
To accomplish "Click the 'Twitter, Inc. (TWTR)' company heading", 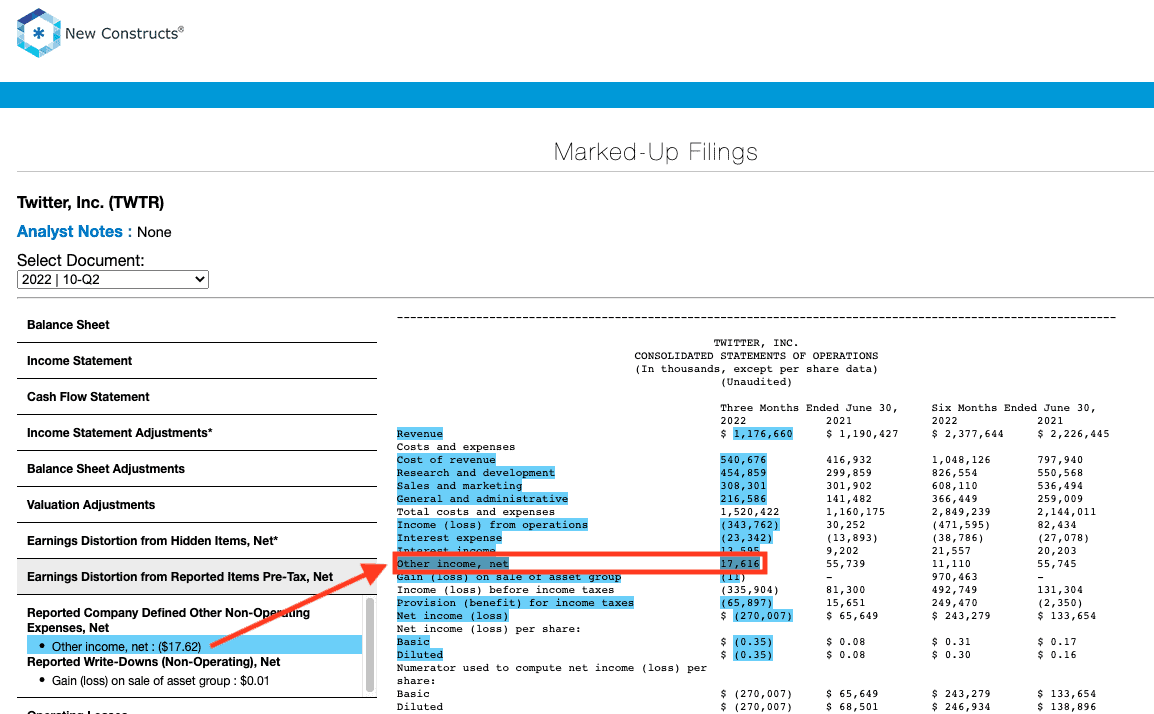I will point(91,202).
